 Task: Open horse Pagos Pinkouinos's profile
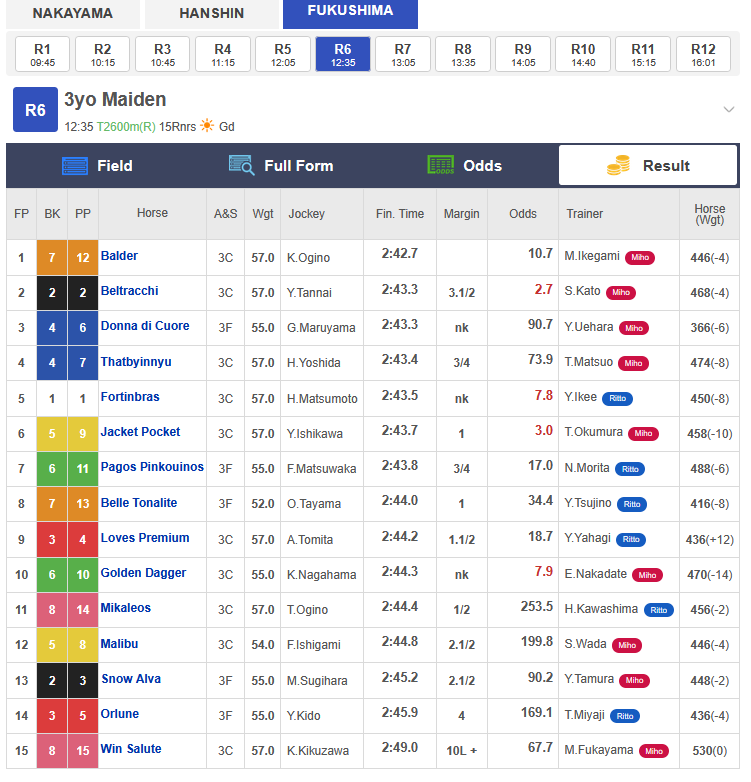[x=152, y=467]
